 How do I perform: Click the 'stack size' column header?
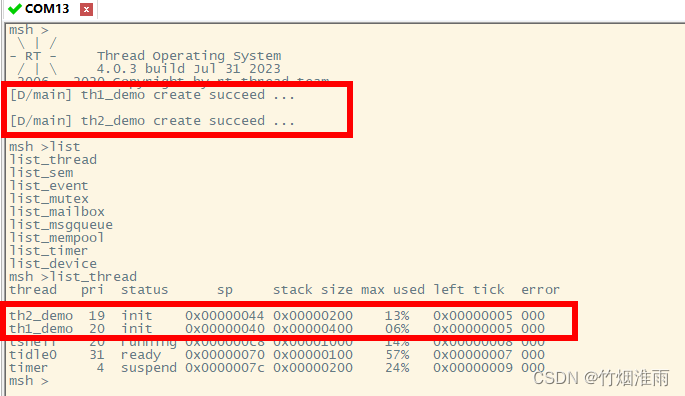click(313, 290)
